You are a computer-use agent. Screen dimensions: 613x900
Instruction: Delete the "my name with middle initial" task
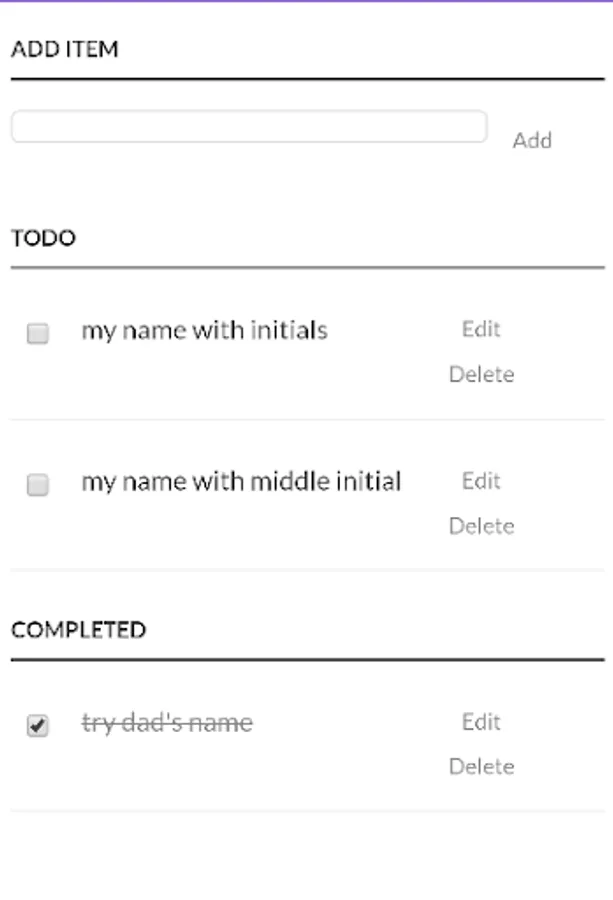click(x=481, y=526)
